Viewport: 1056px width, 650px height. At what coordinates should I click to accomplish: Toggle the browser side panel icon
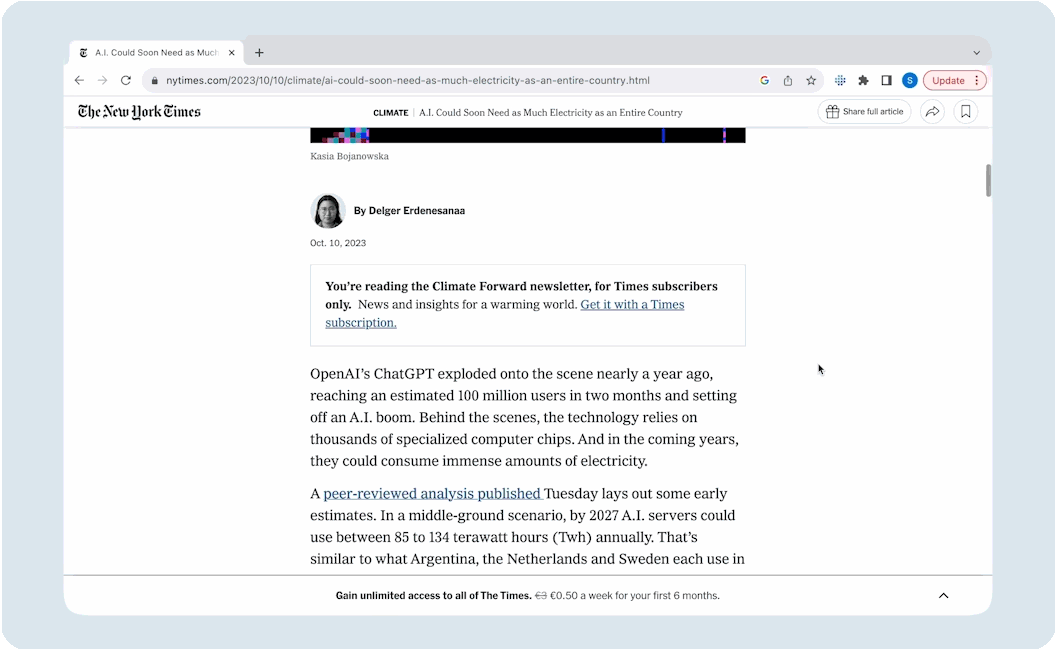(886, 81)
